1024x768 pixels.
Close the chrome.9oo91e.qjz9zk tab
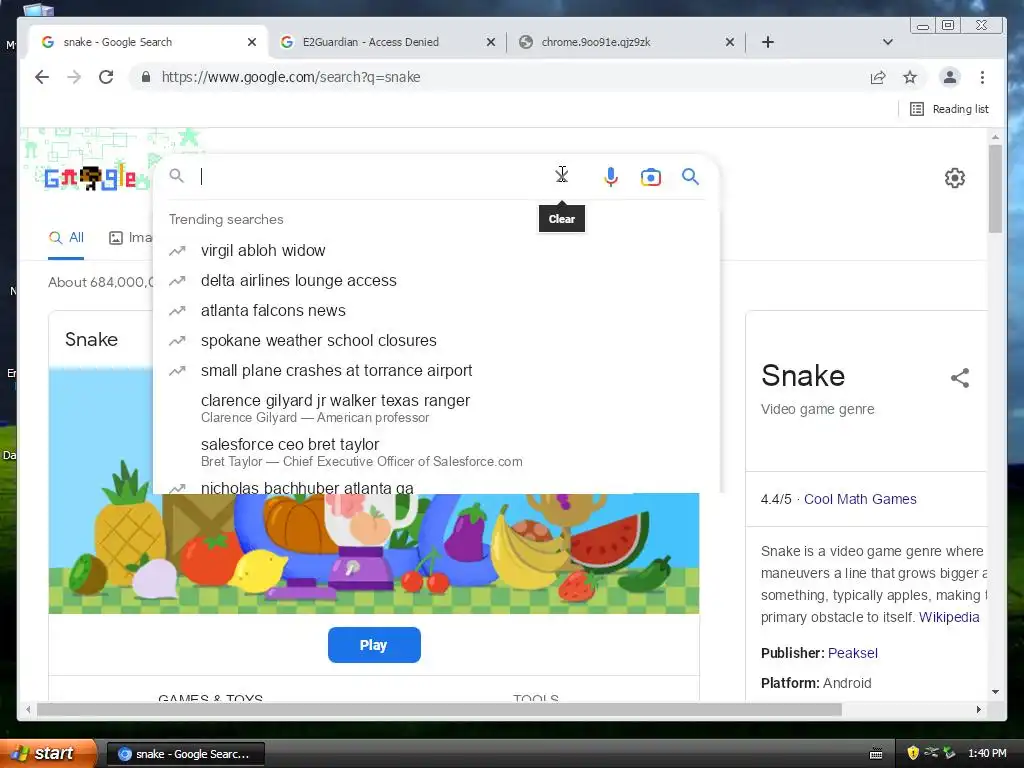[730, 42]
